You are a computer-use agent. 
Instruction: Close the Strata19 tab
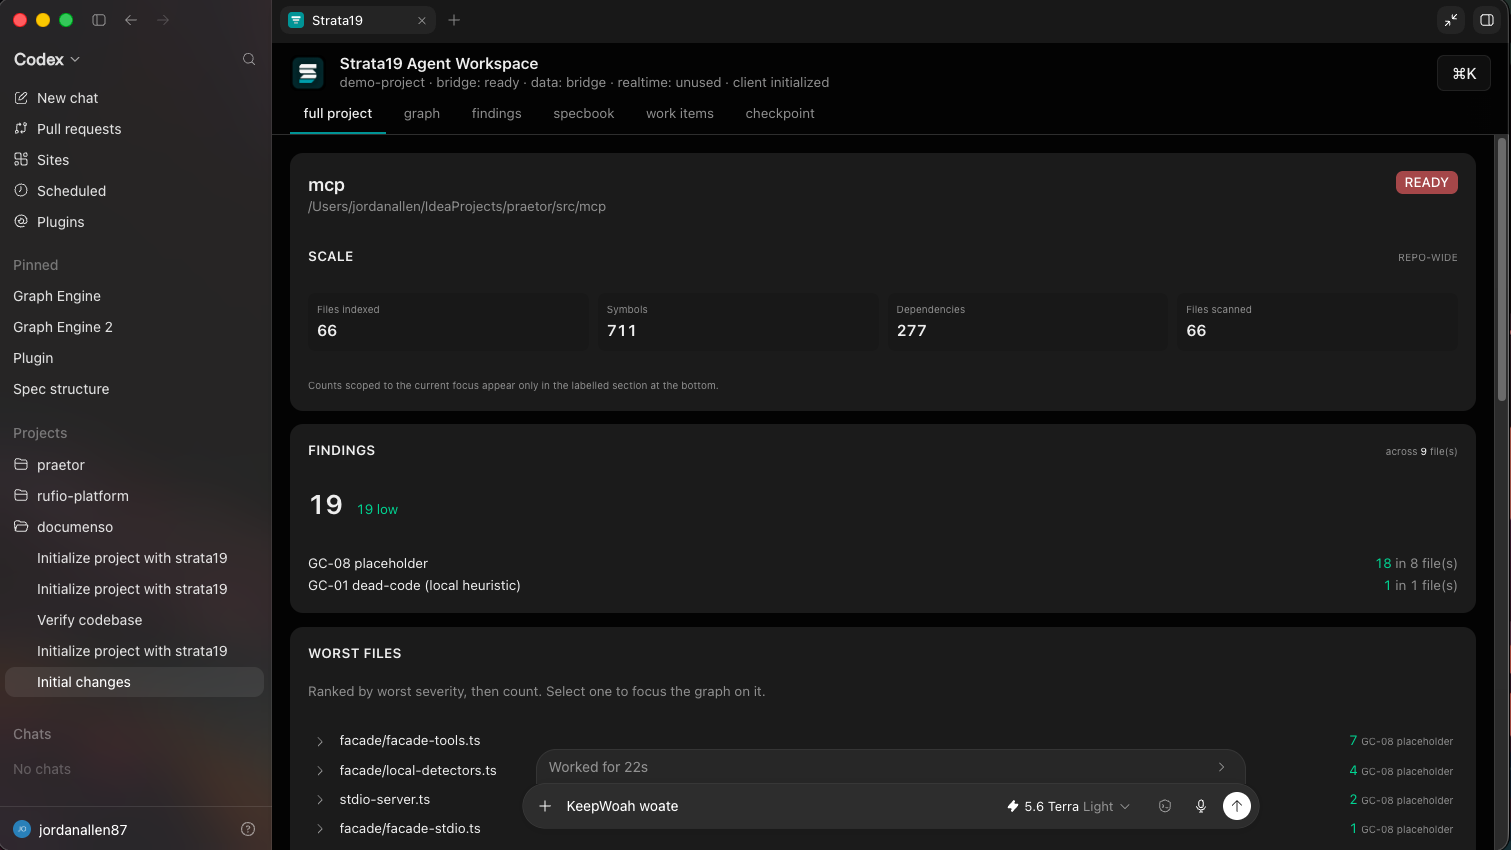pos(422,20)
